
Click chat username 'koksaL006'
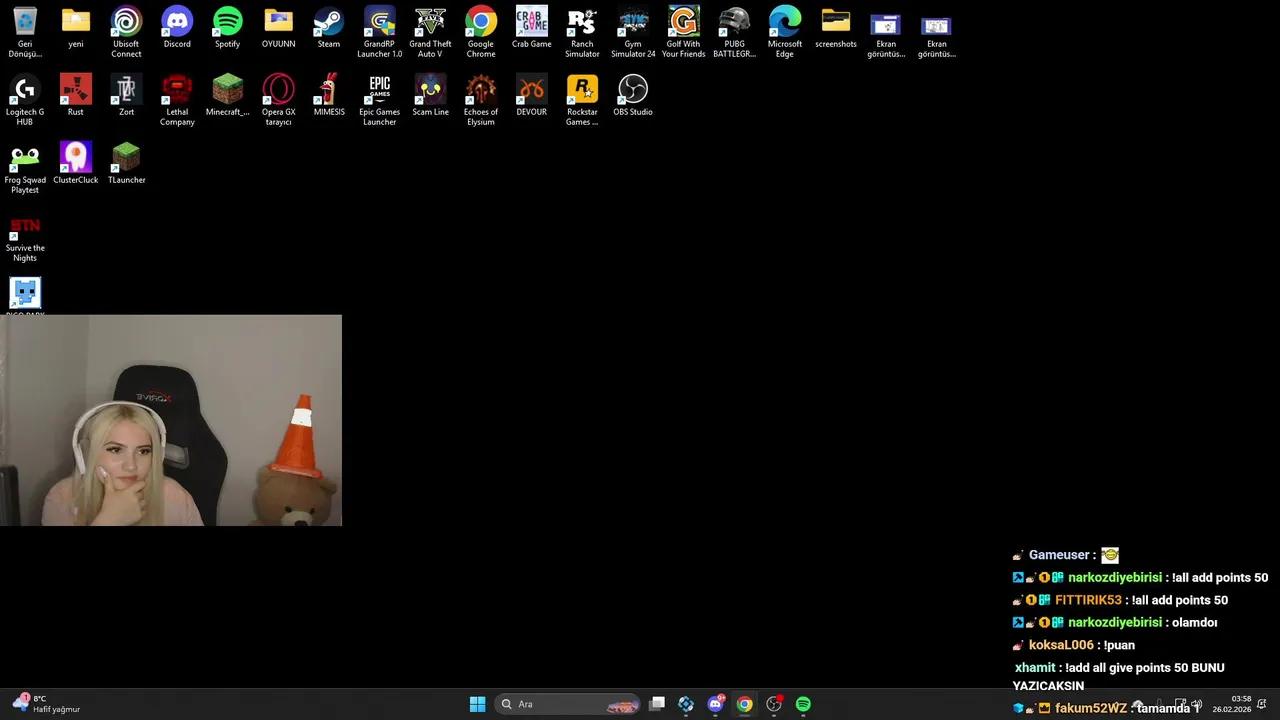(1061, 645)
